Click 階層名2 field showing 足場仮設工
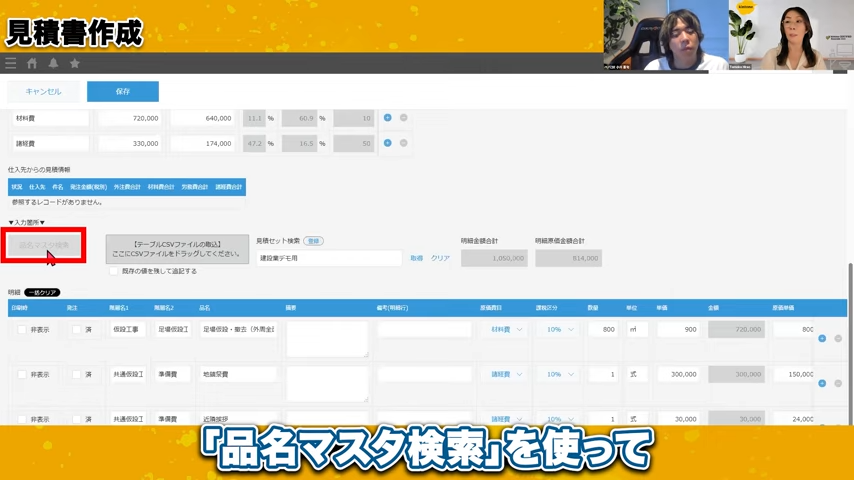Image resolution: width=854 pixels, height=480 pixels. (173, 330)
